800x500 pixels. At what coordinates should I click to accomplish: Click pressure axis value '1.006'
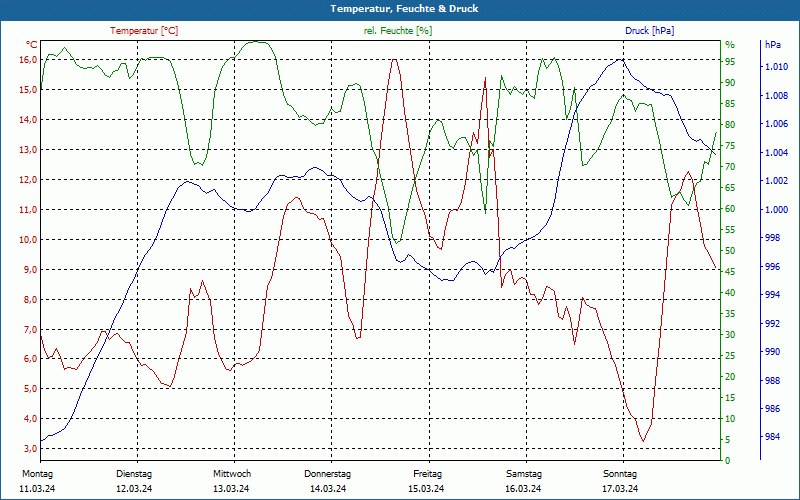tap(777, 124)
